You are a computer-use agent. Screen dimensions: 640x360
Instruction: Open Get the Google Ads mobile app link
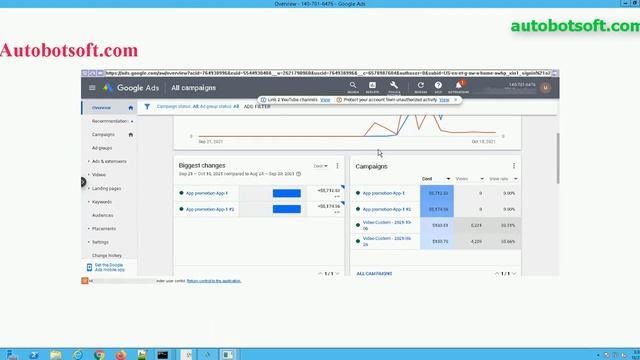click(x=109, y=268)
